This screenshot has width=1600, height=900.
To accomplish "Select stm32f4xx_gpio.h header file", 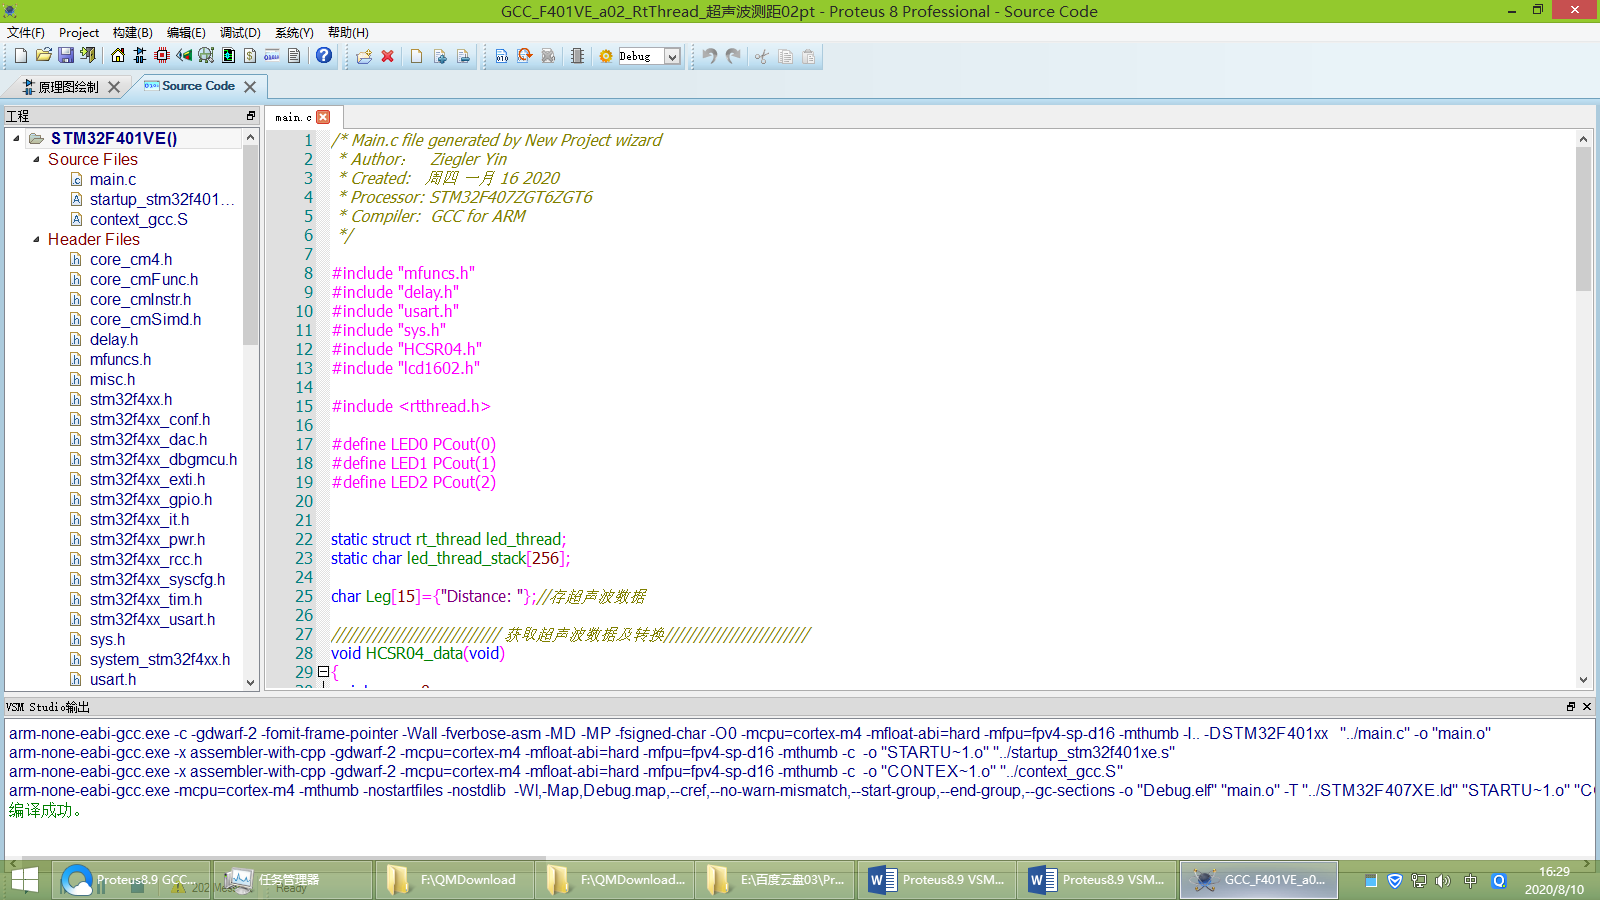I will click(x=151, y=499).
